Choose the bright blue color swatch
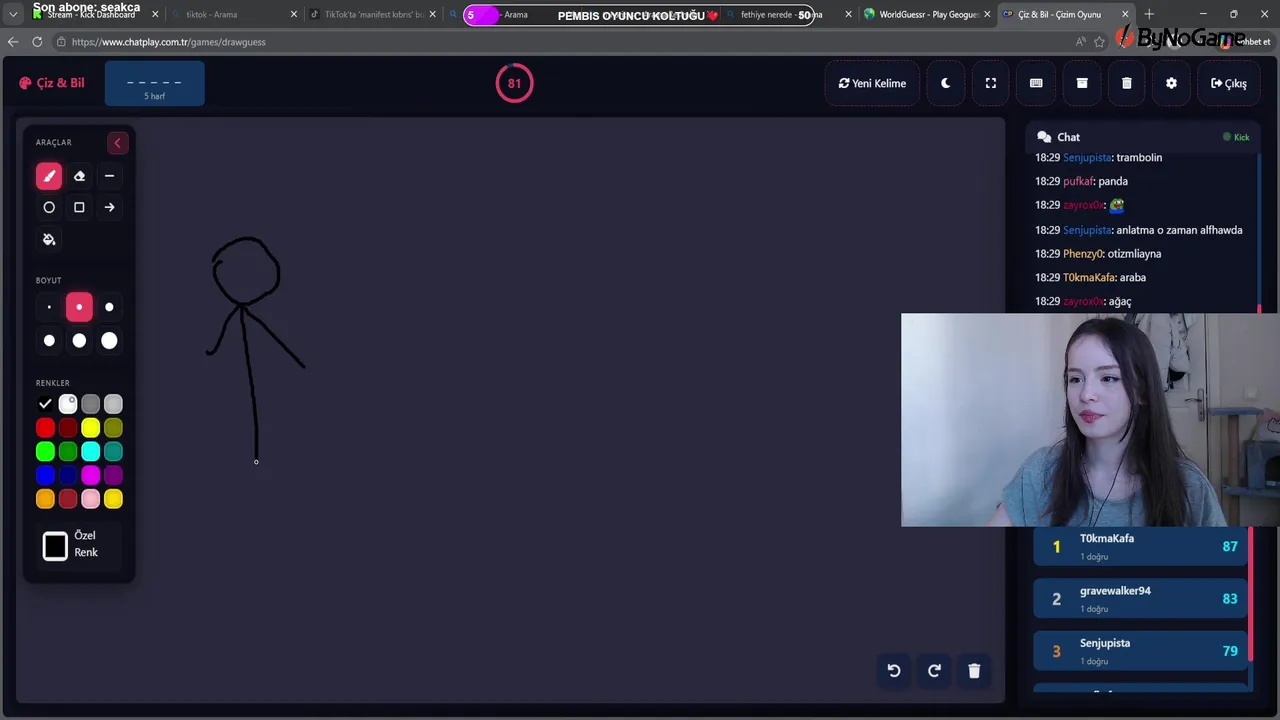Screen dimensions: 1280x720 45,475
